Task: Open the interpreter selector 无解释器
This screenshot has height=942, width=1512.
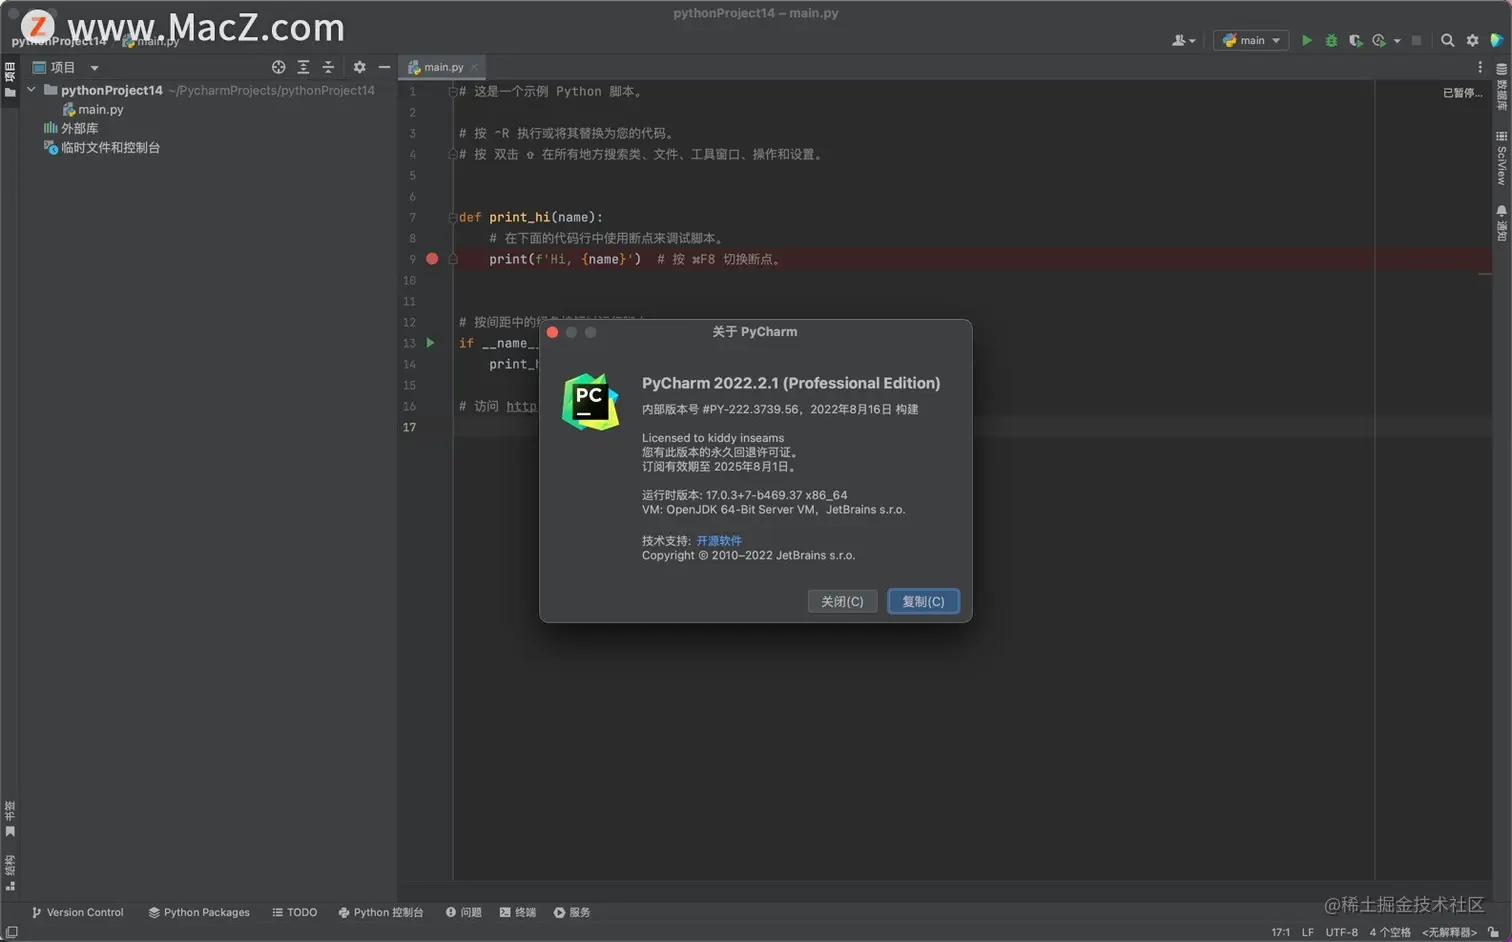Action: tap(1449, 932)
